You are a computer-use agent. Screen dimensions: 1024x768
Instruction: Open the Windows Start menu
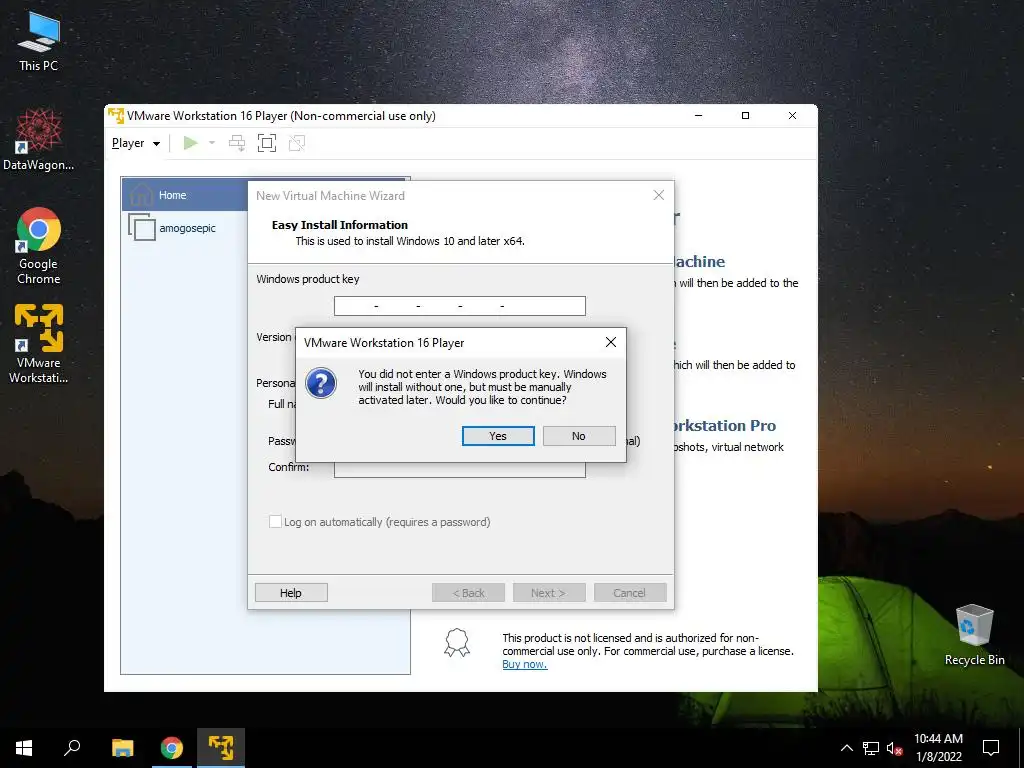24,748
